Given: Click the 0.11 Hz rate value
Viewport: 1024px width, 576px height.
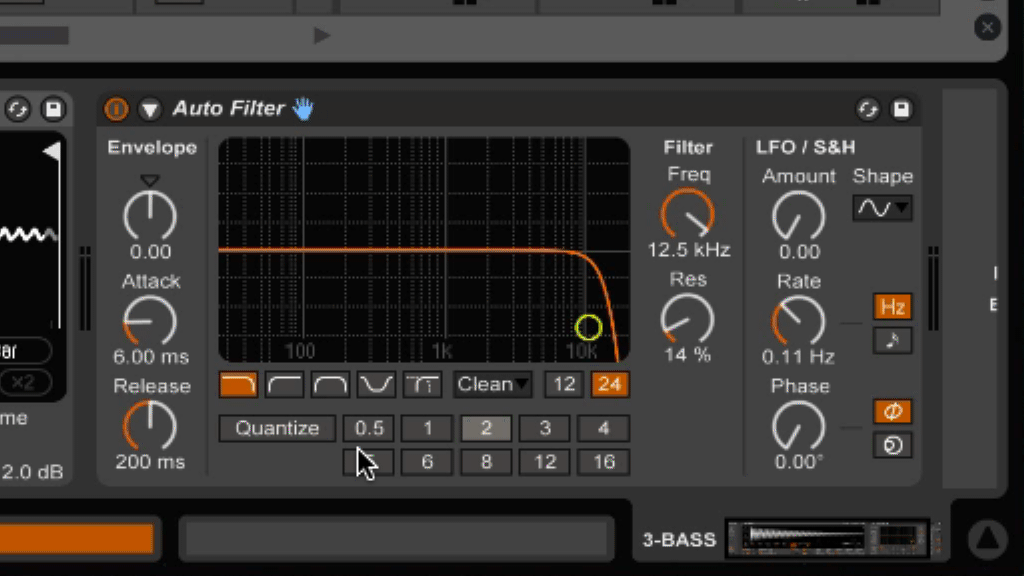Looking at the screenshot, I should point(798,357).
